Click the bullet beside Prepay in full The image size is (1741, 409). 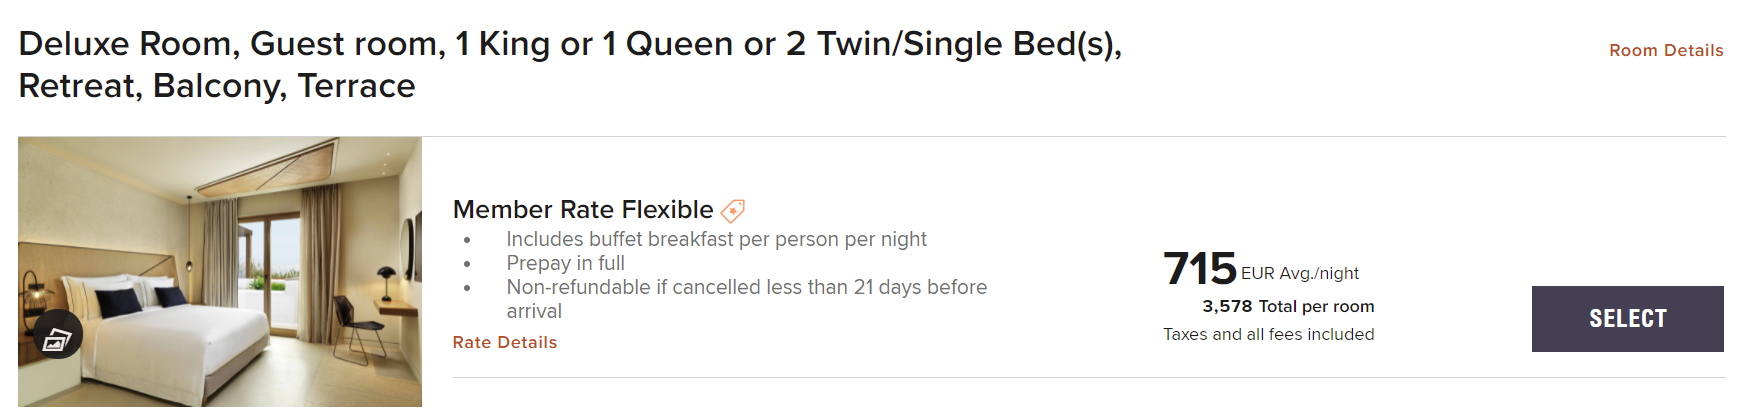click(x=467, y=264)
